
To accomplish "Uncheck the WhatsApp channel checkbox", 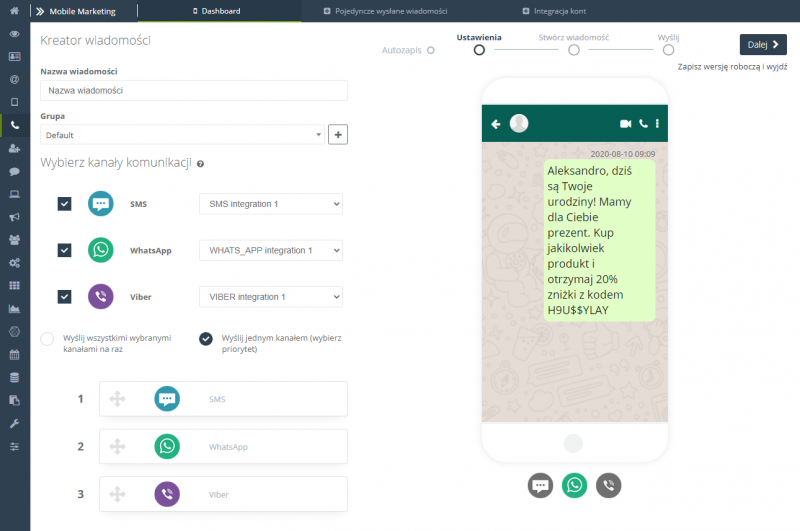I will 64,250.
